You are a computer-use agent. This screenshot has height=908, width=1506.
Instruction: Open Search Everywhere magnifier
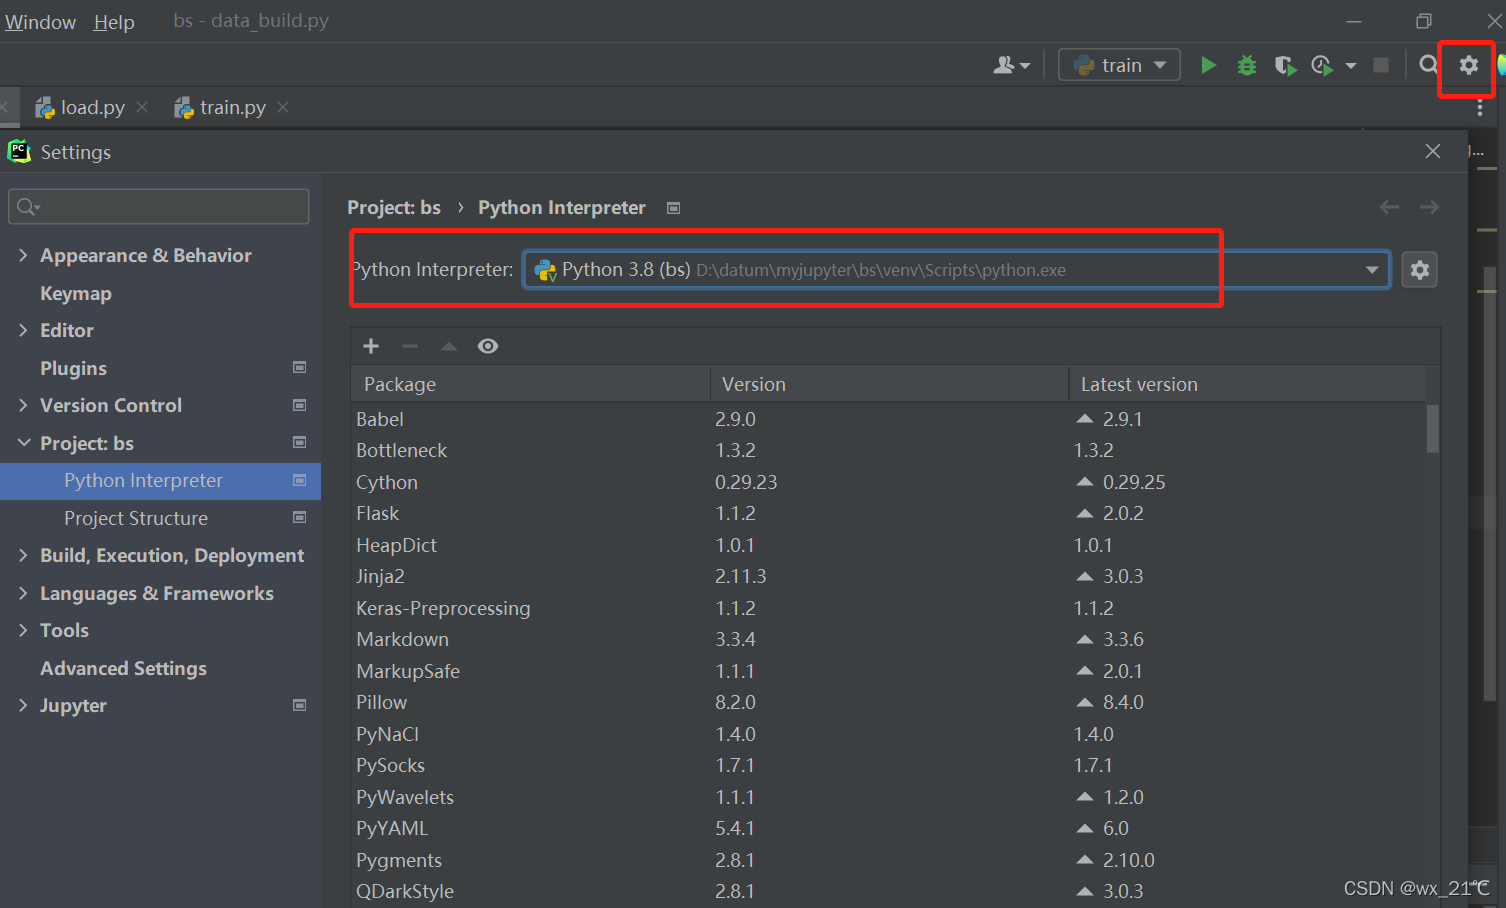[1428, 65]
